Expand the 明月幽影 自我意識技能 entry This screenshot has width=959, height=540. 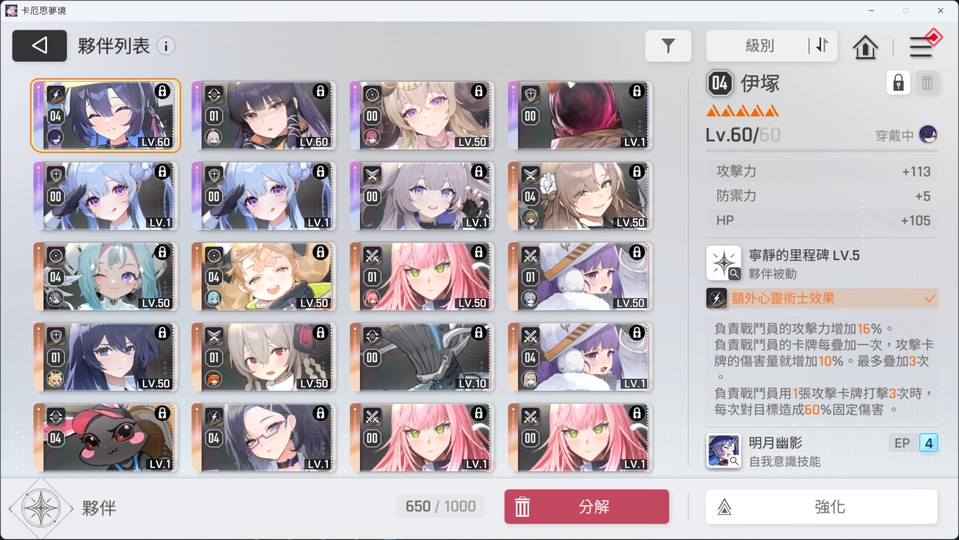coord(821,451)
